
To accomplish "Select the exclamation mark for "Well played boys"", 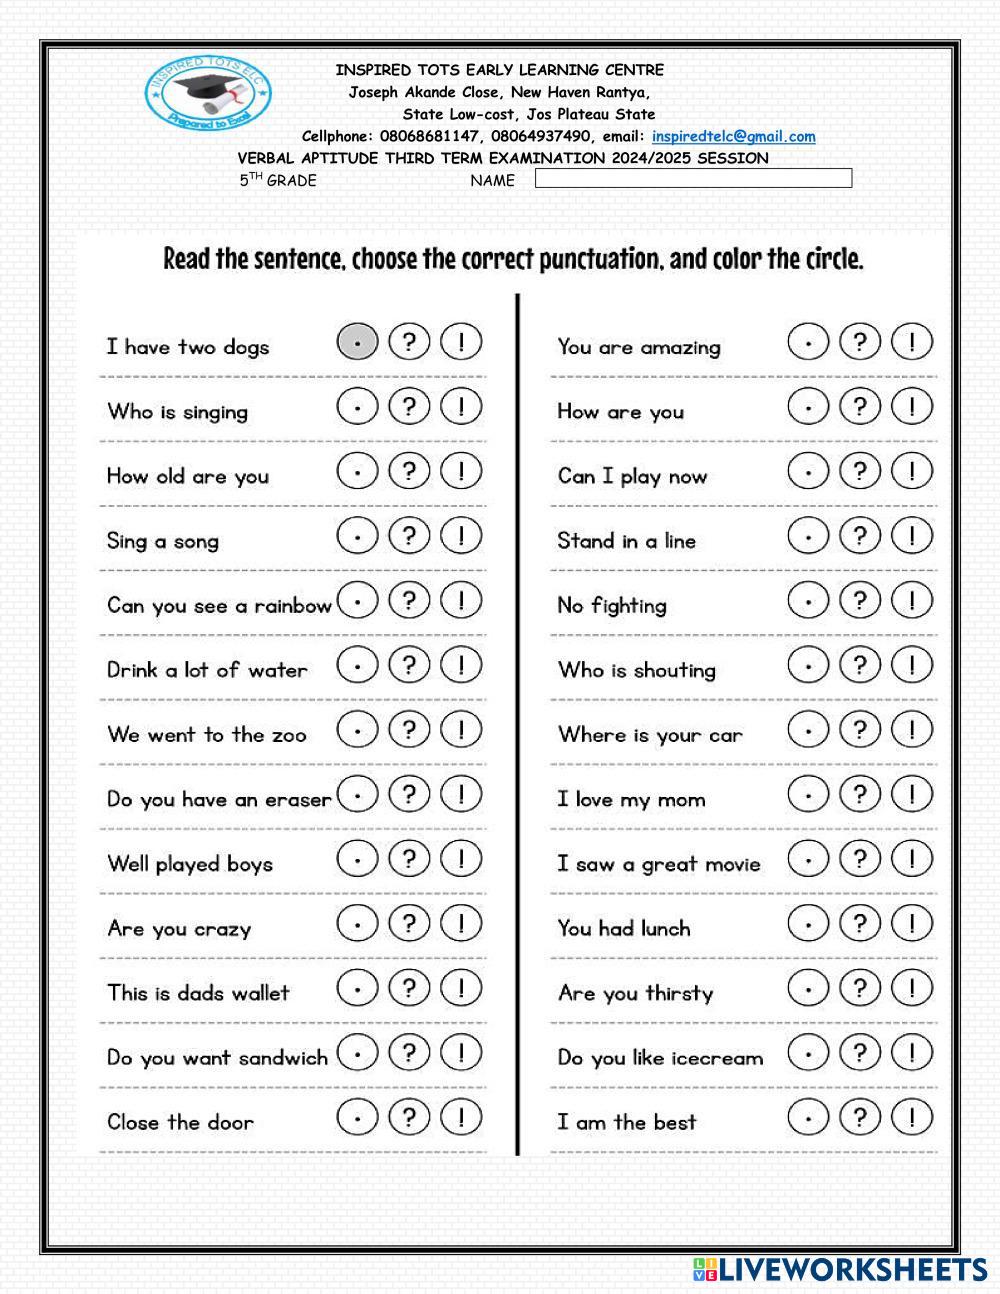I will 461,859.
